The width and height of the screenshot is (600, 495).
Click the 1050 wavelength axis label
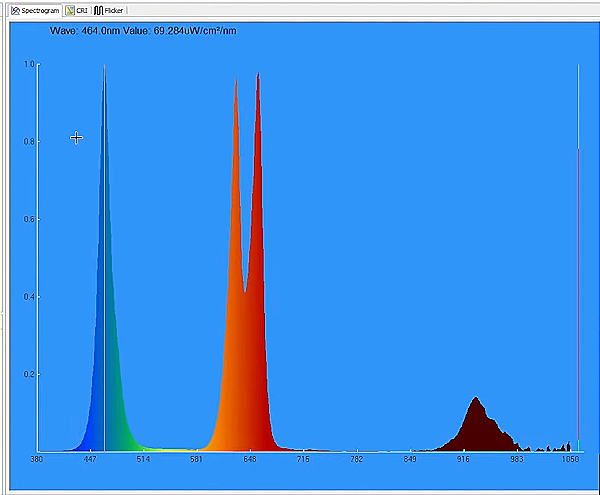(570, 460)
